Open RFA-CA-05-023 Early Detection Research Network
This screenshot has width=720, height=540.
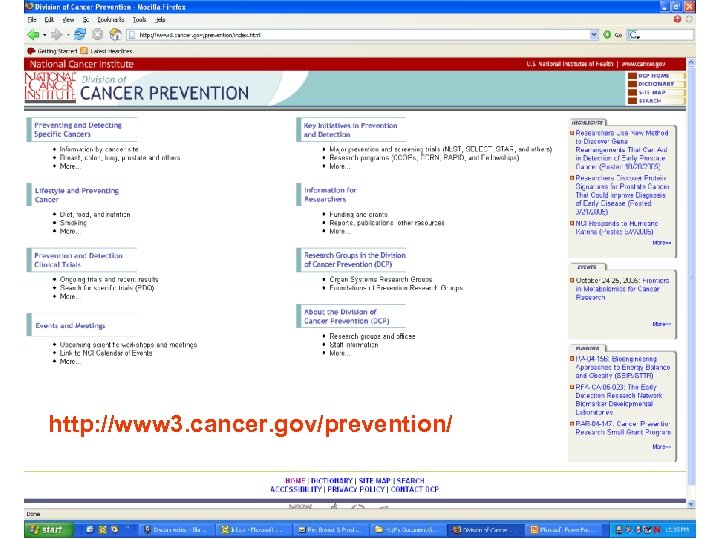pyautogui.click(x=619, y=399)
